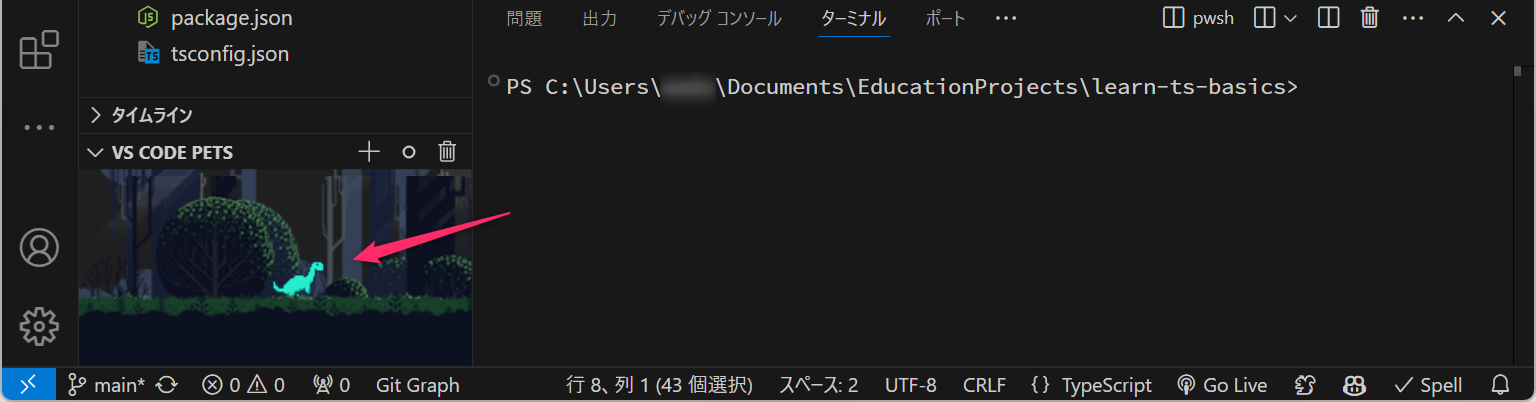Click the Copilot icon in the status bar
Image resolution: width=1536 pixels, height=402 pixels.
(1355, 385)
